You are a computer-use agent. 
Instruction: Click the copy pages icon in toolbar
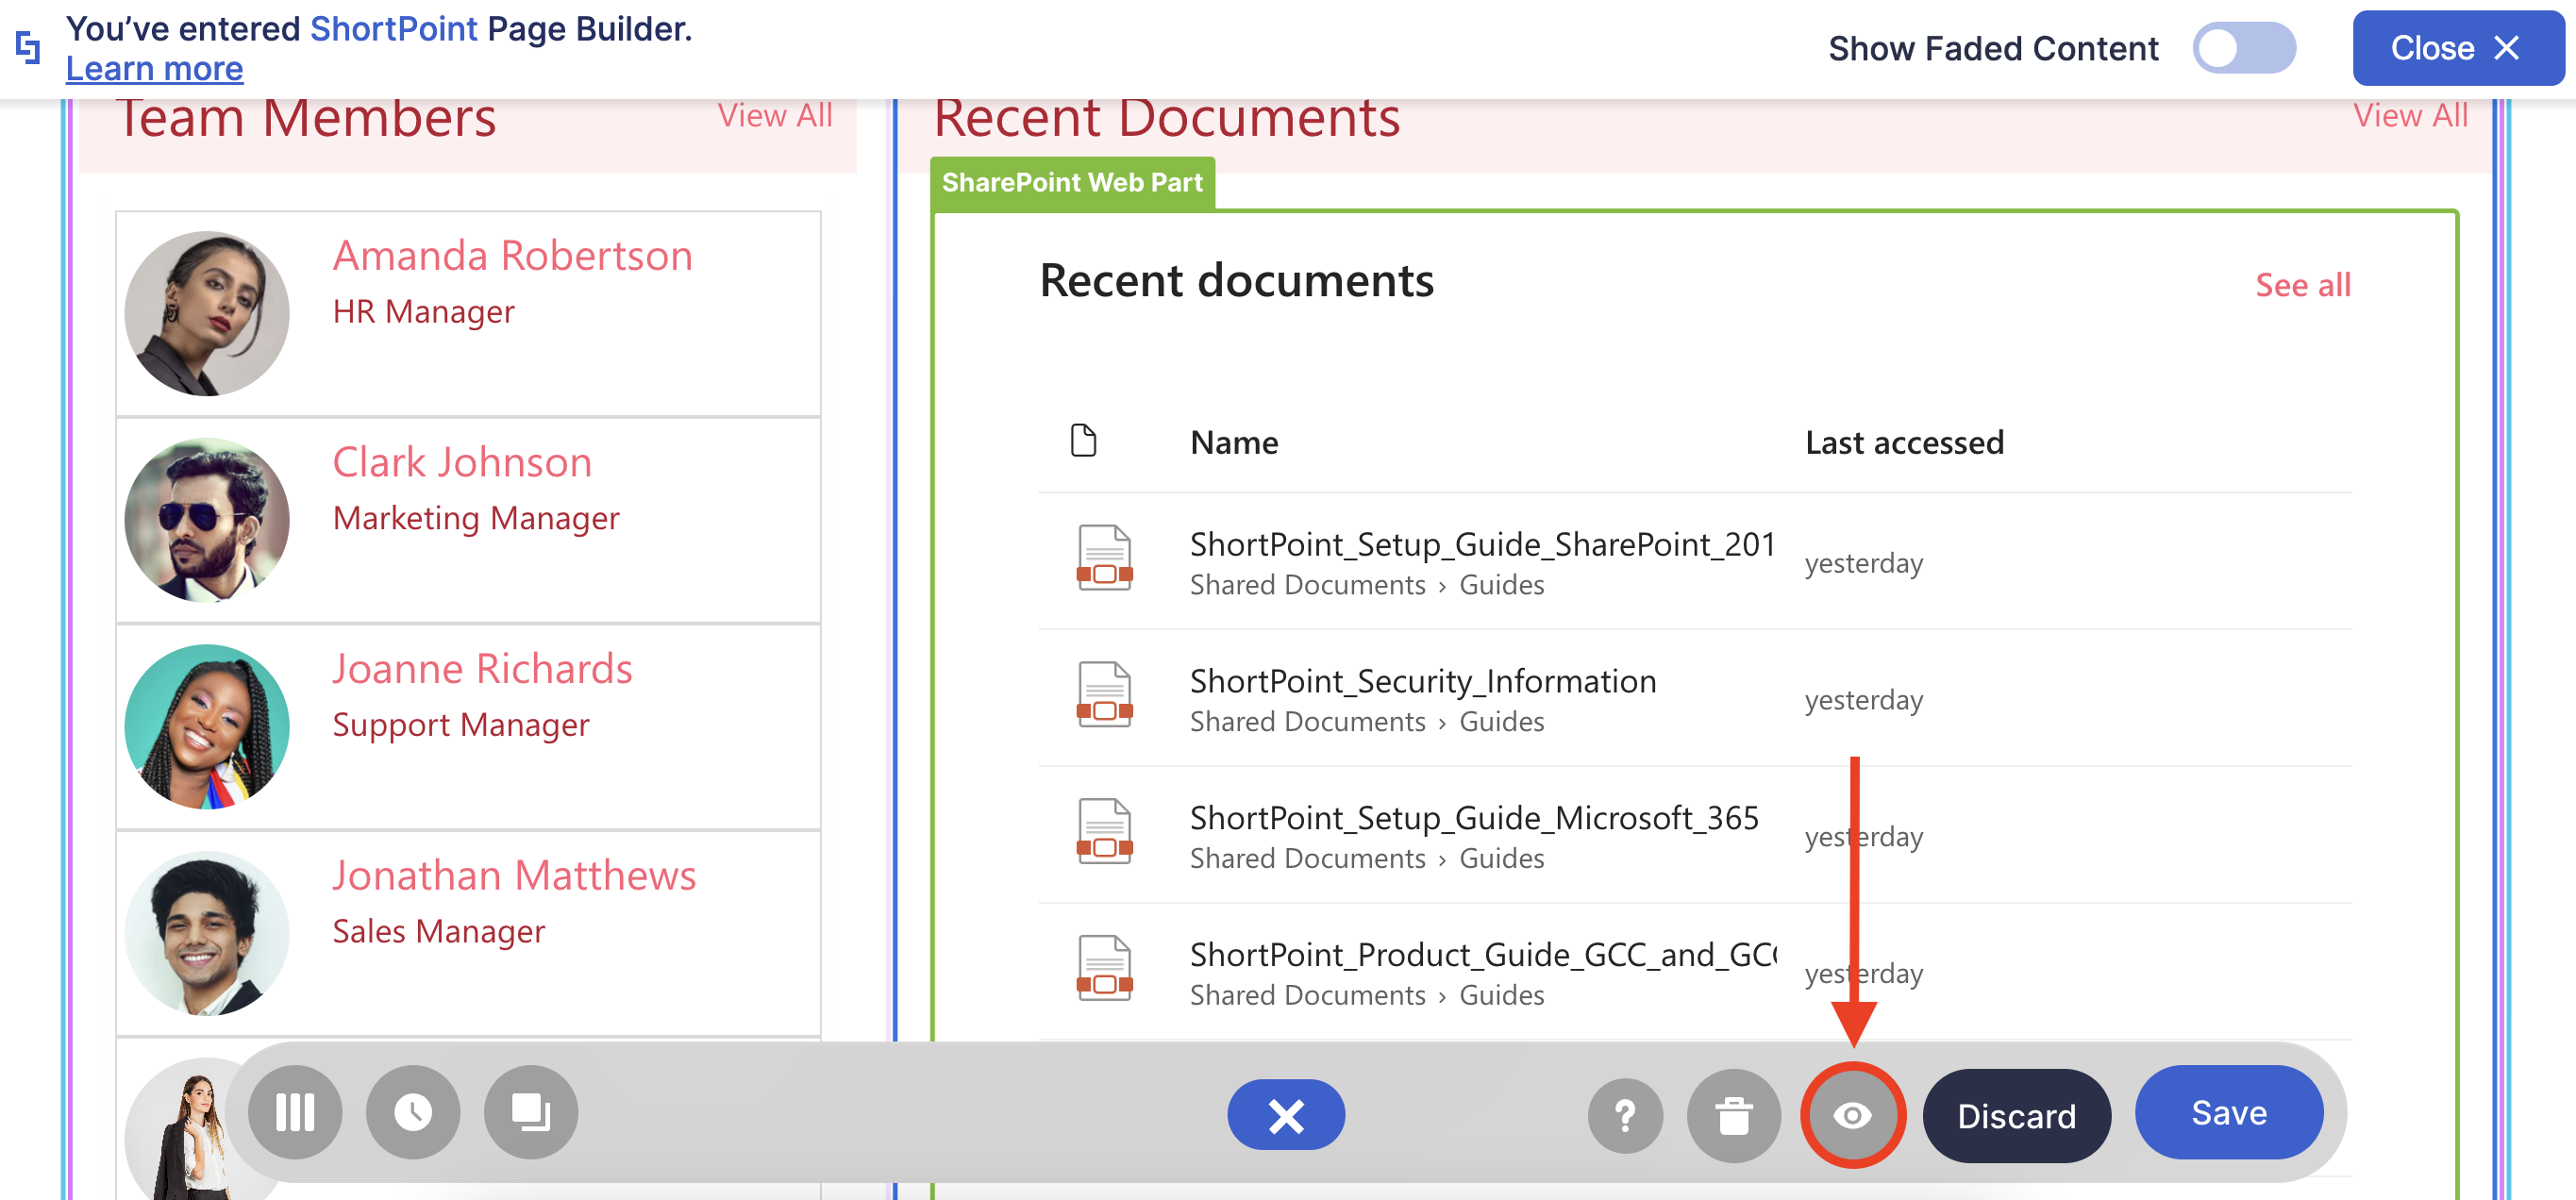click(530, 1112)
